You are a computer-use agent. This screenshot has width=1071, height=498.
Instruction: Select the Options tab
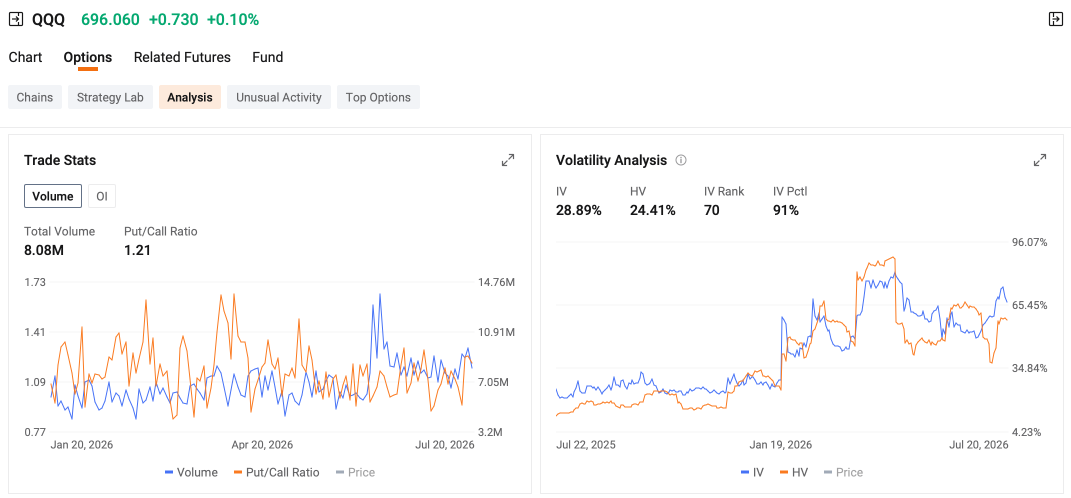[87, 57]
